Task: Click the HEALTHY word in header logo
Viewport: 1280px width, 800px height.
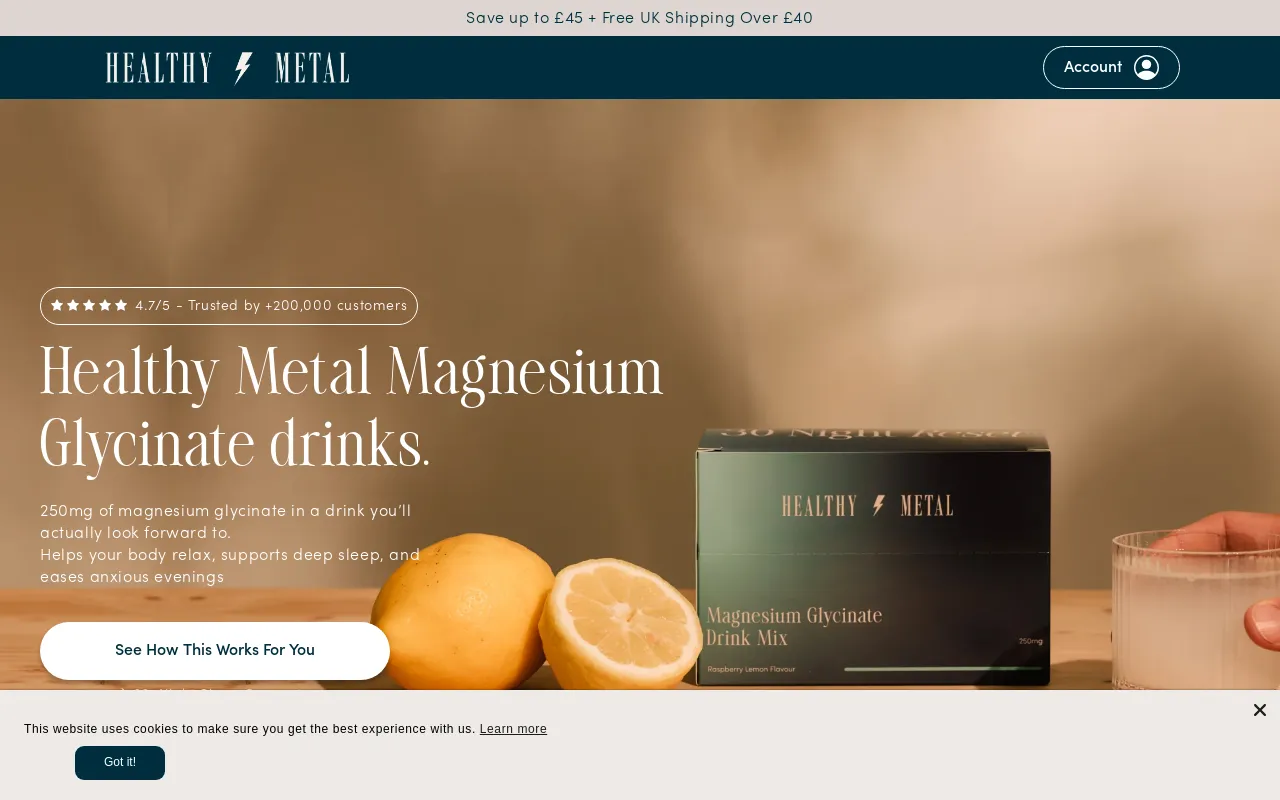Action: pos(159,68)
